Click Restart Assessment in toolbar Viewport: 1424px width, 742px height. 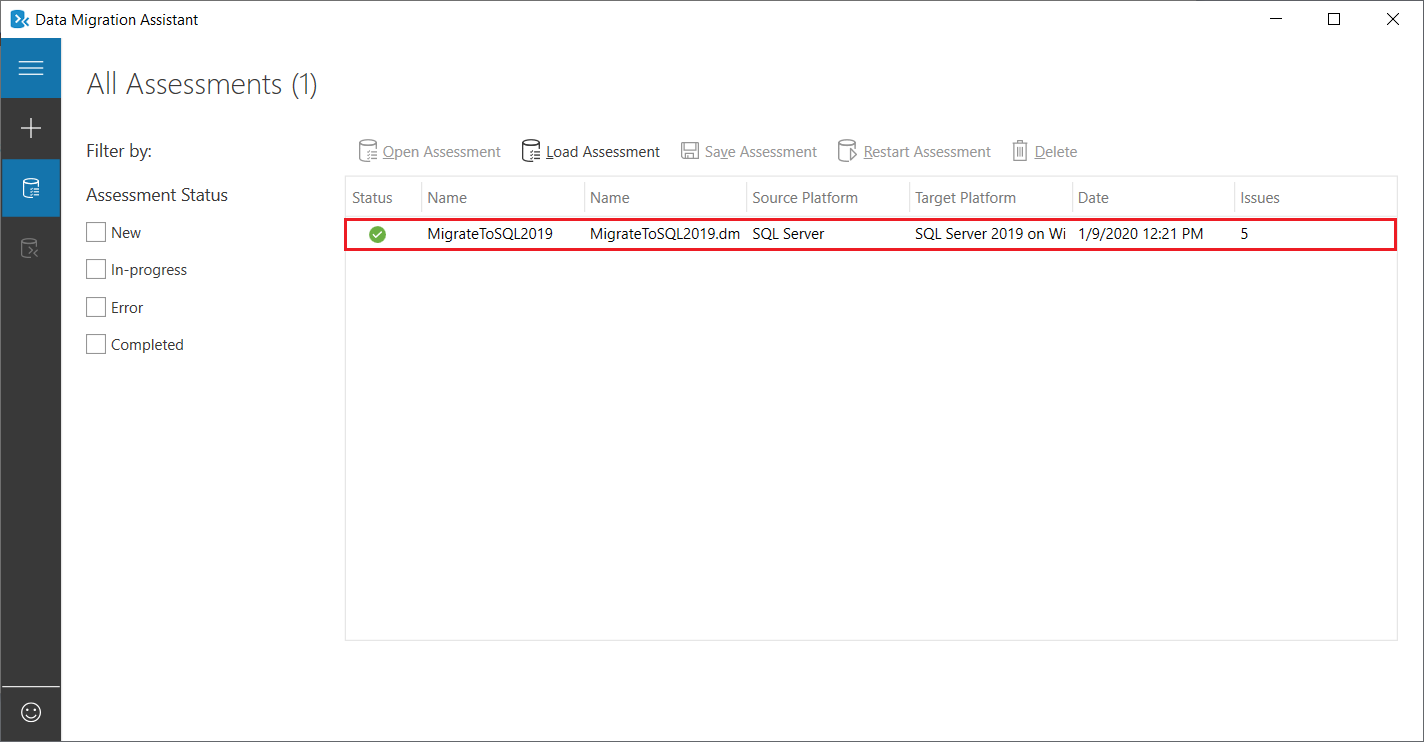click(914, 152)
